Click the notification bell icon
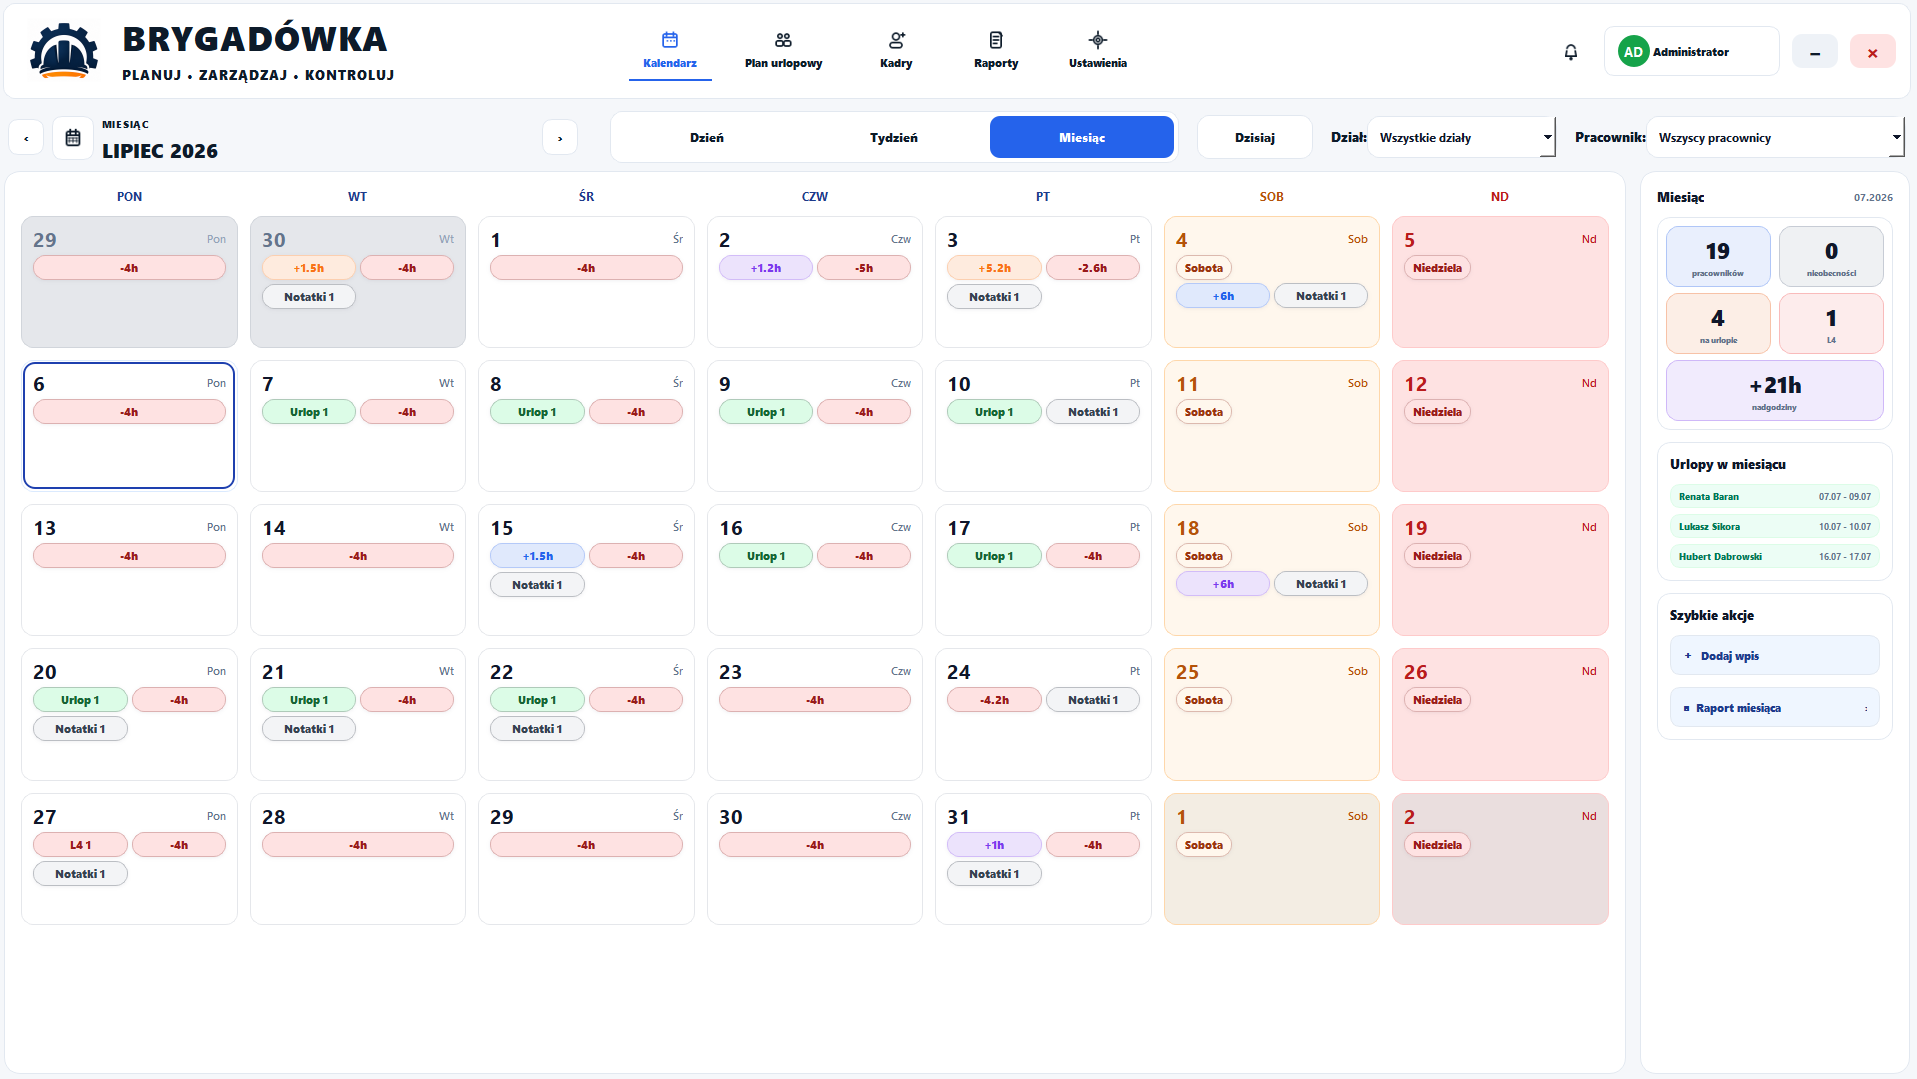The height and width of the screenshot is (1079, 1917). (x=1571, y=52)
